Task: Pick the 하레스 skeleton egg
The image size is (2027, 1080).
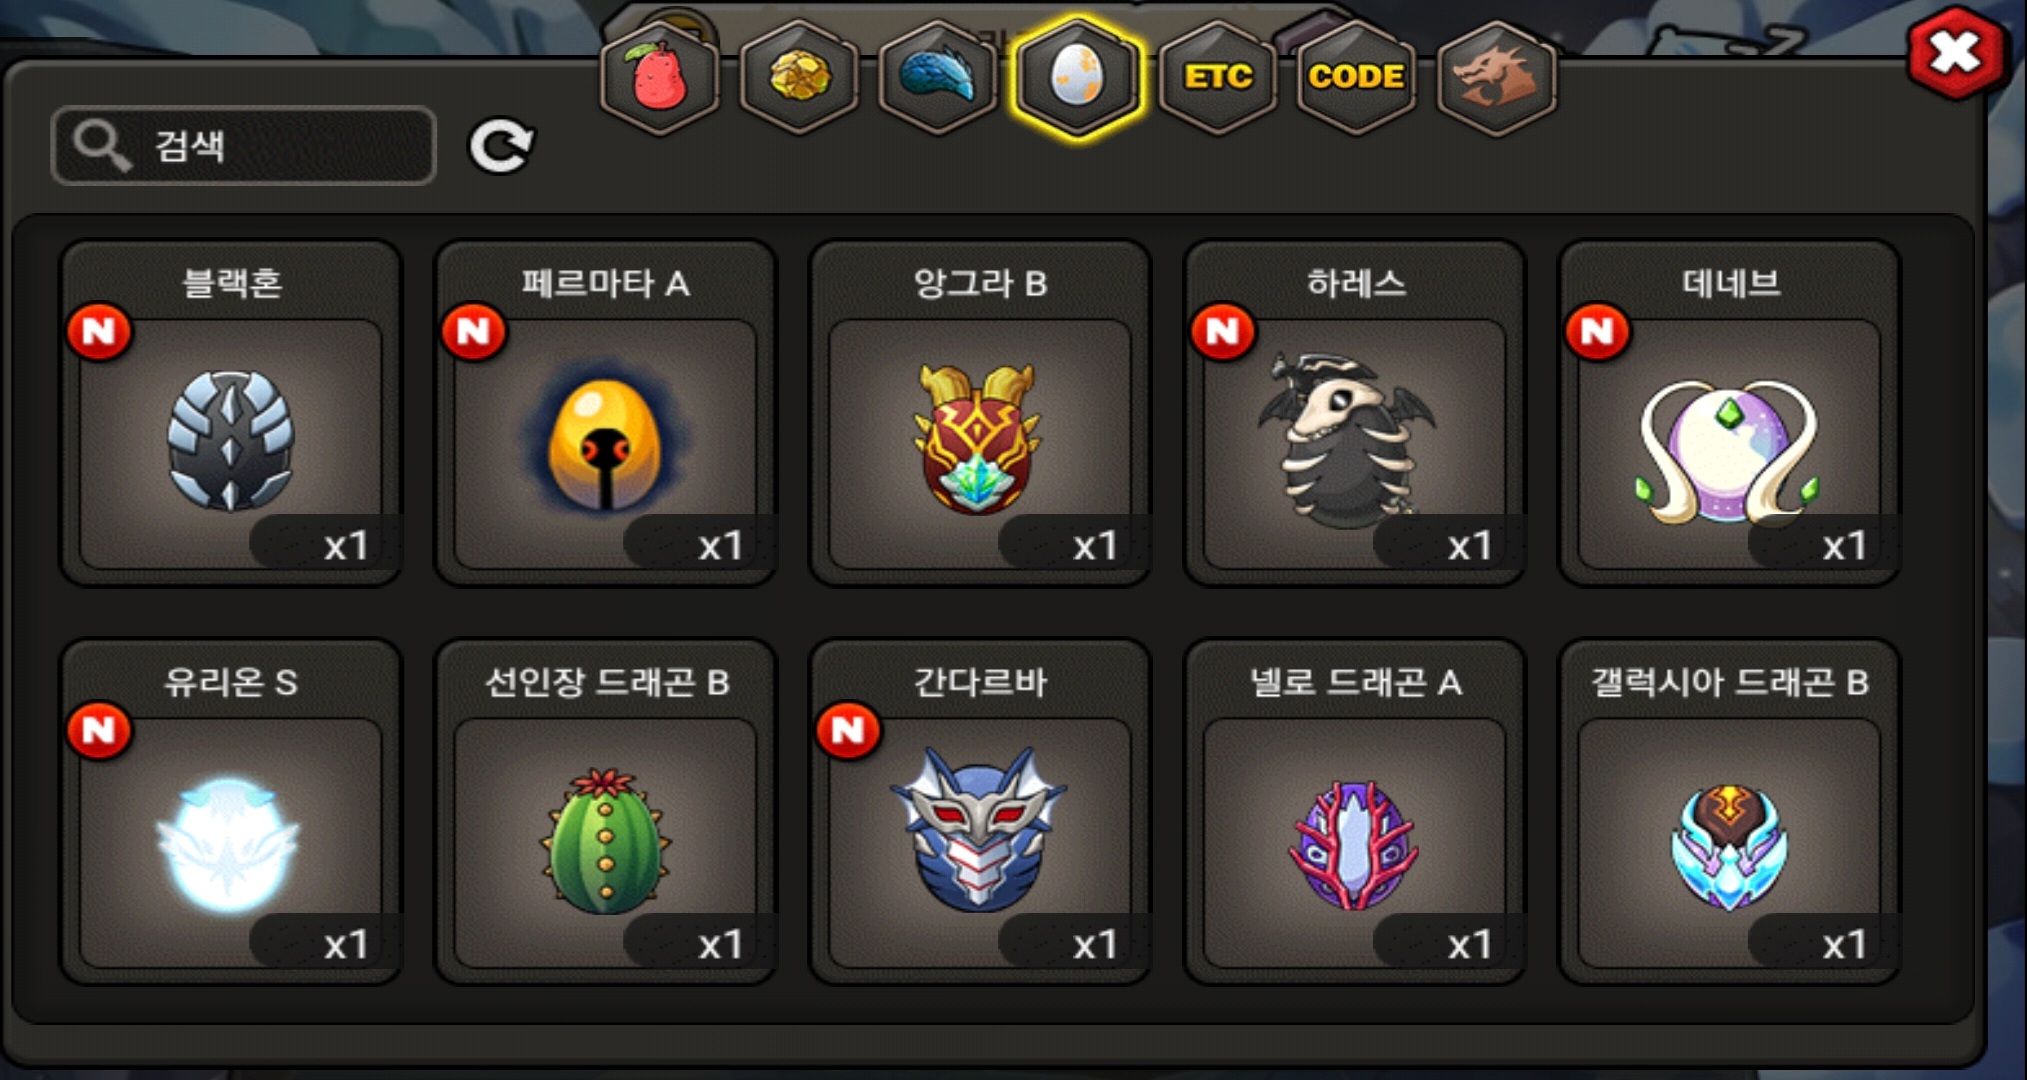Action: [1354, 413]
